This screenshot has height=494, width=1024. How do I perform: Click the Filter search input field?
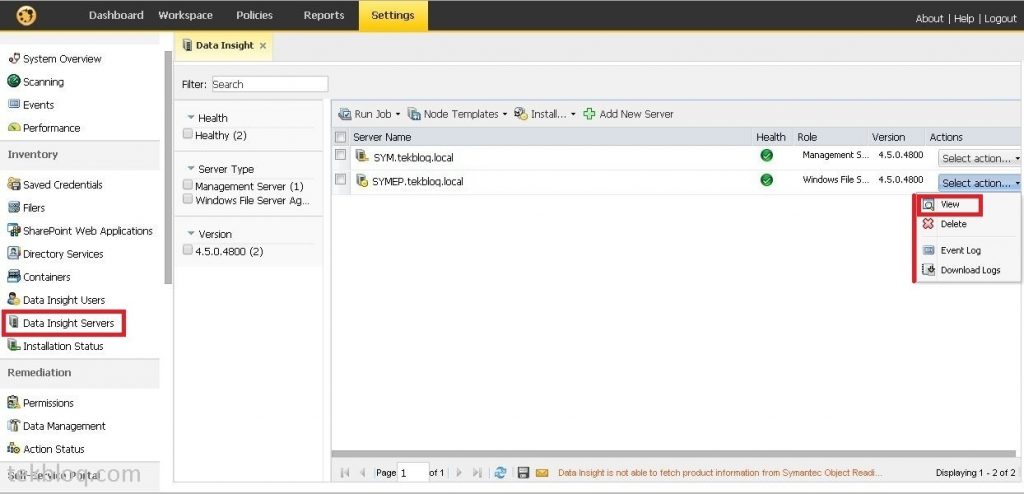[270, 84]
